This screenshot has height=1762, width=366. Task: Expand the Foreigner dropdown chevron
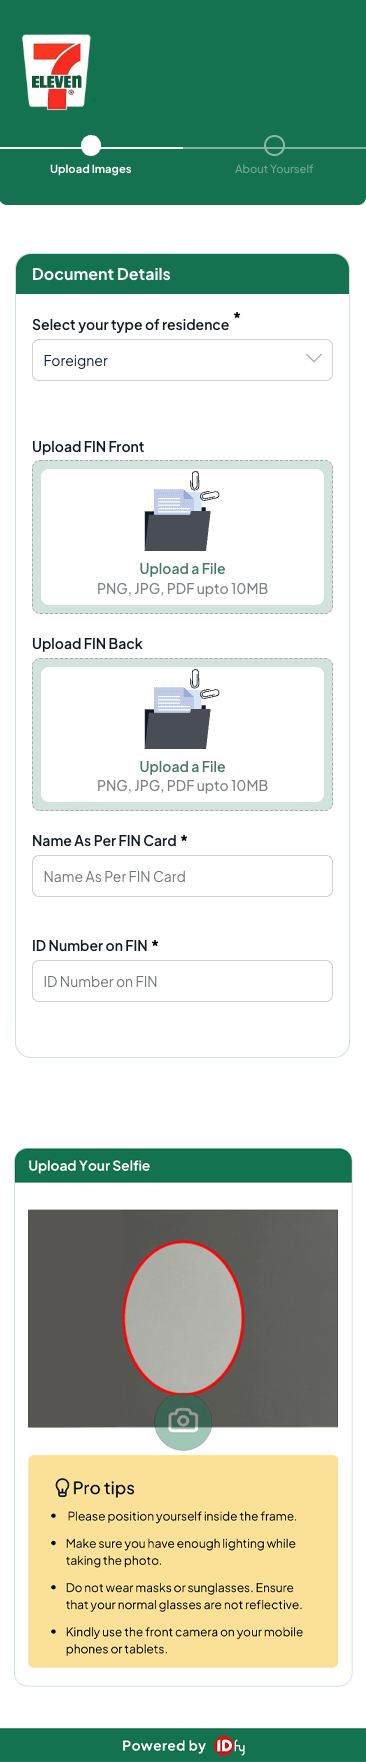[x=314, y=358]
